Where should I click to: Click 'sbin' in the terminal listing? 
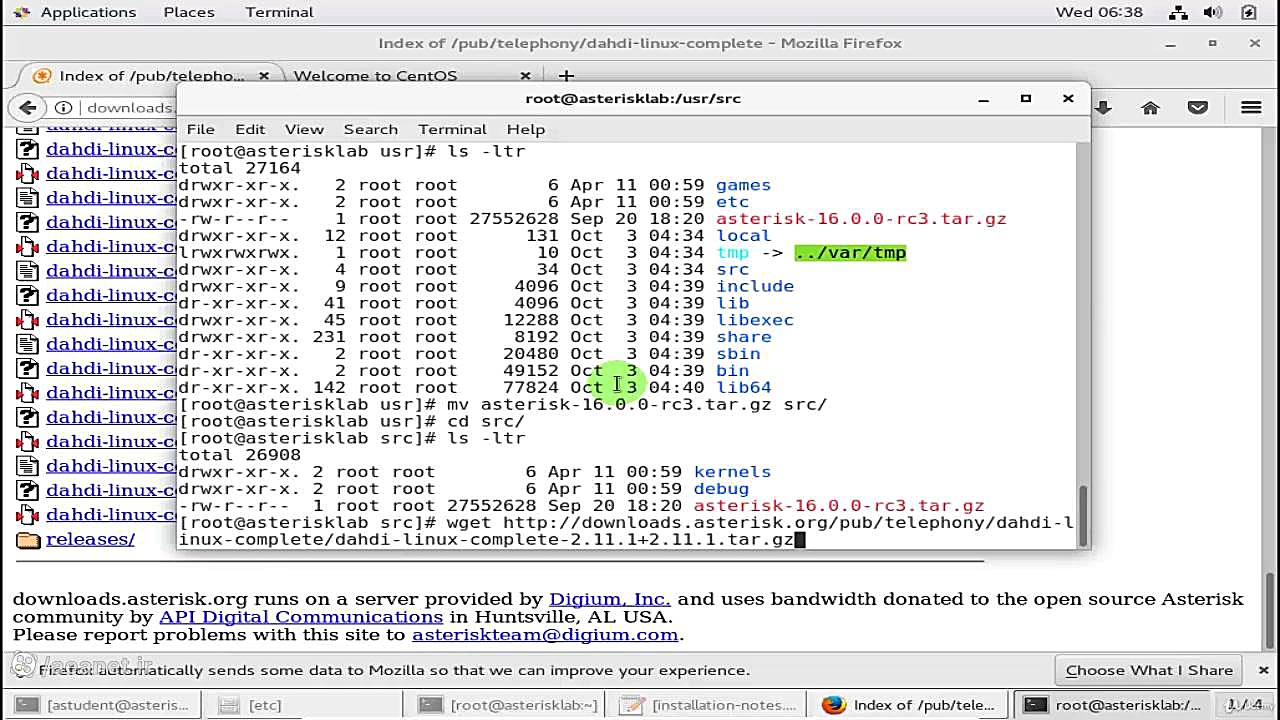click(x=738, y=354)
